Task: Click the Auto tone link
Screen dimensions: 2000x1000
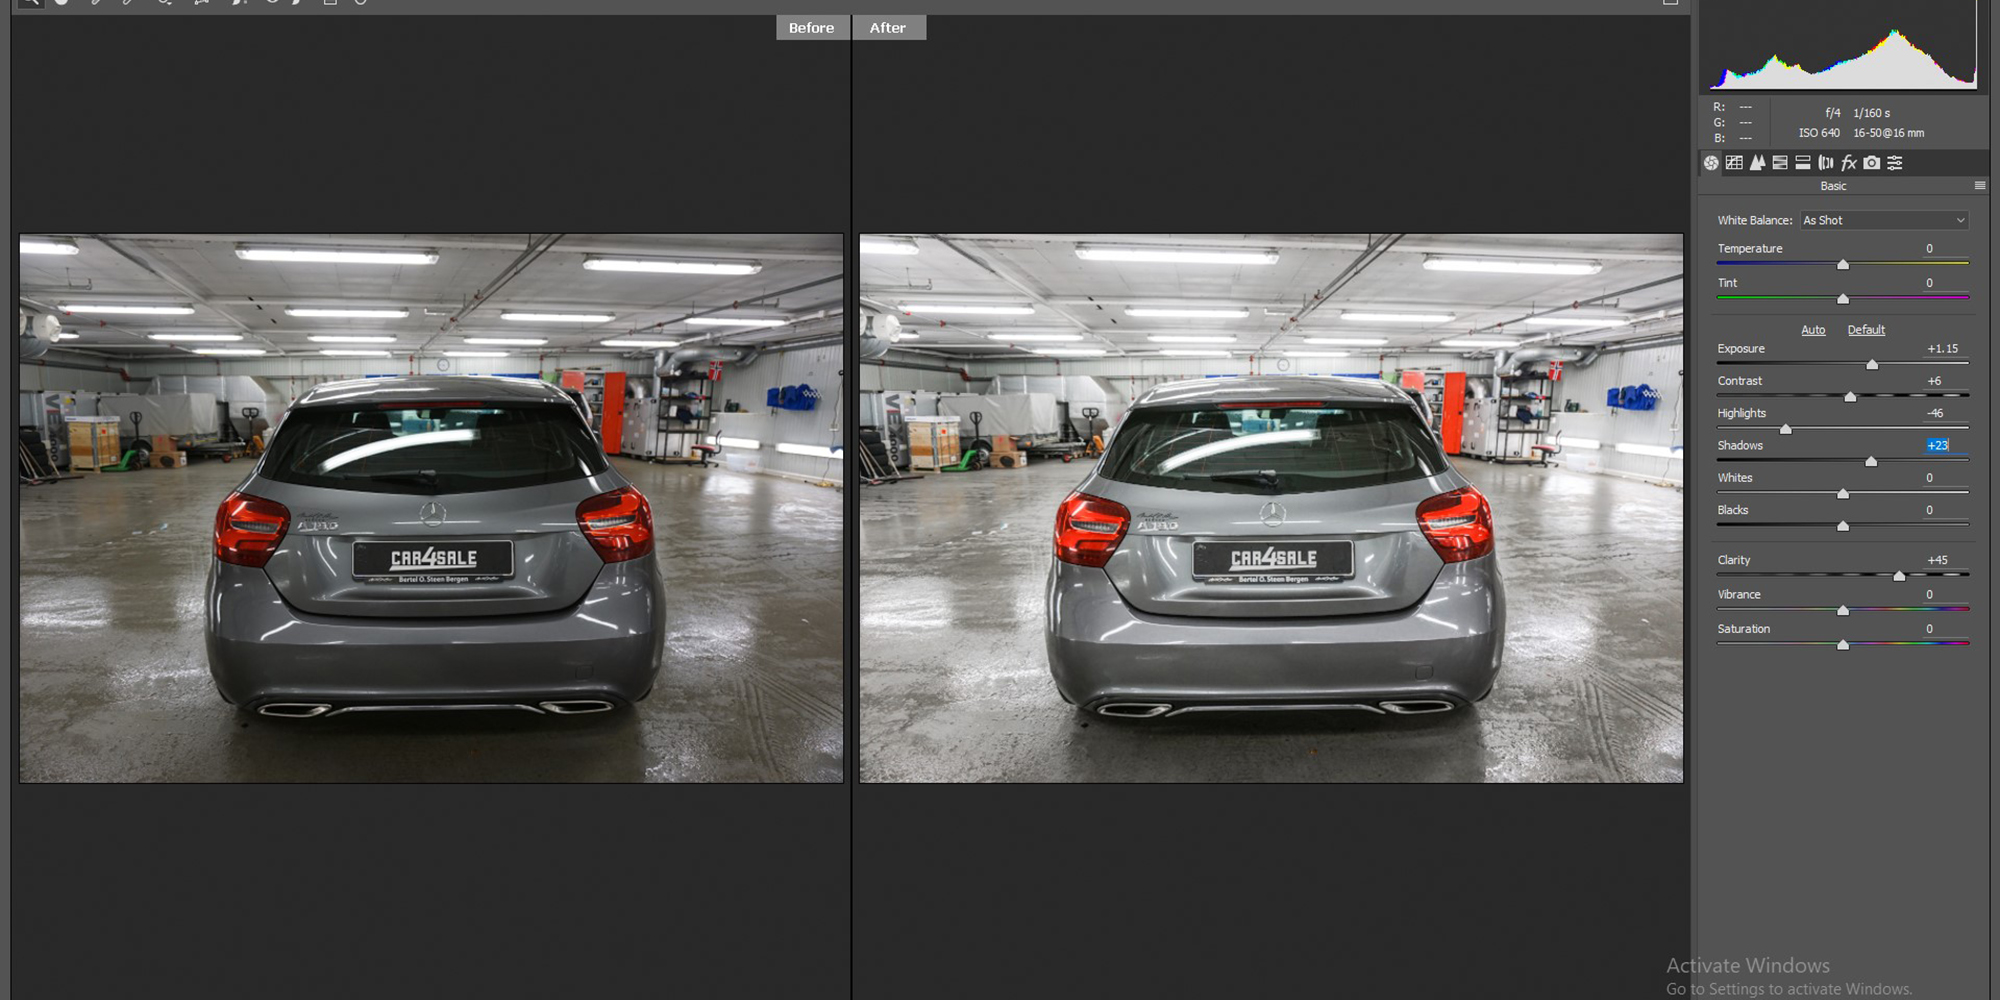Action: [1813, 330]
